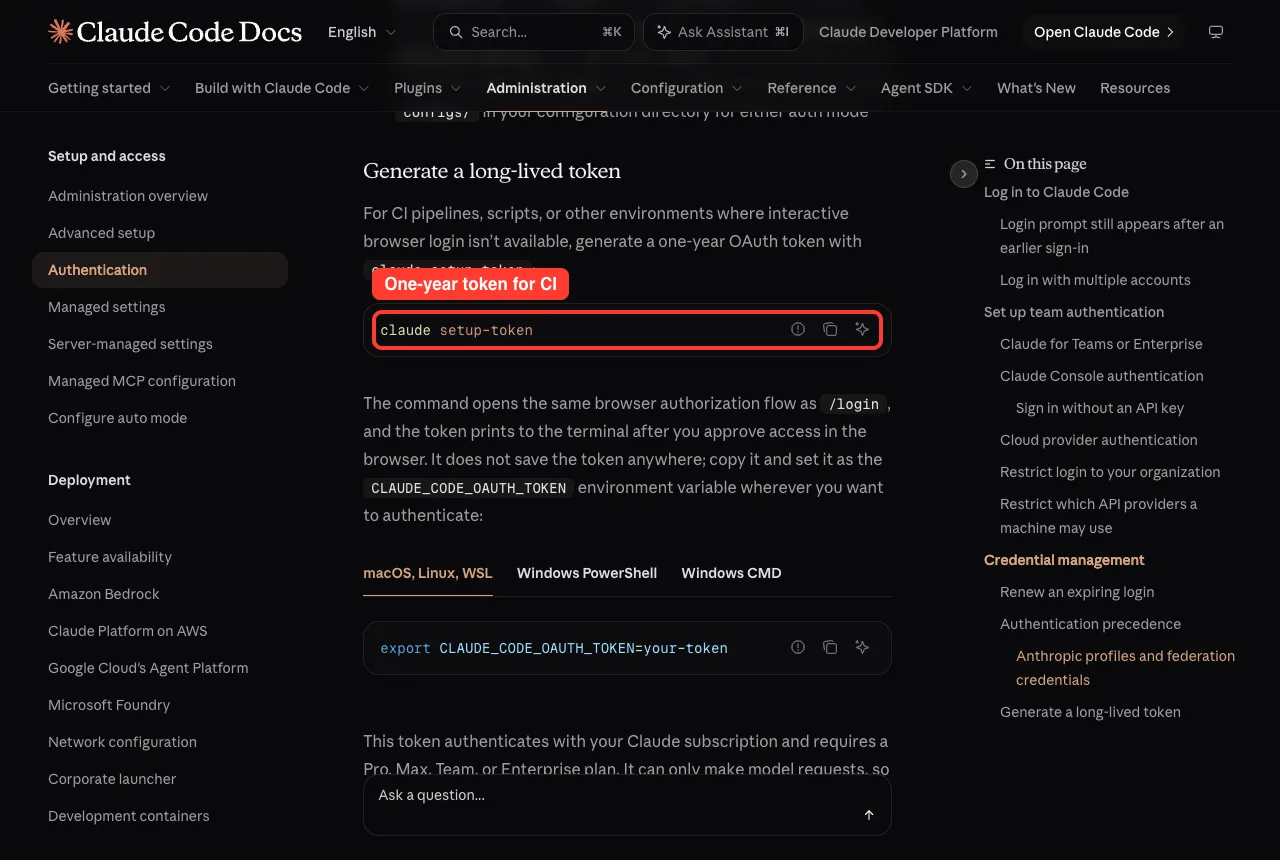The image size is (1280, 860).
Task: Jump to Authentication precedence section
Action: coord(1090,624)
